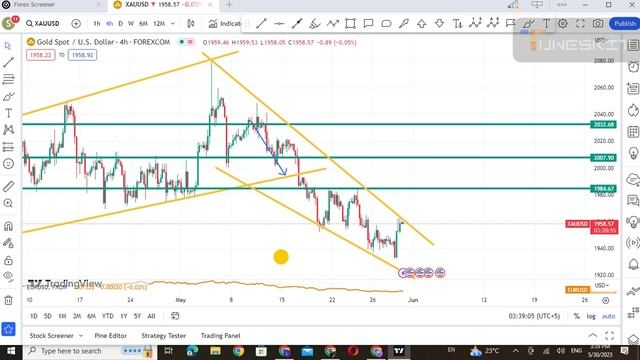Collapse the bottom panel chevron
640x360 pixels.
pyautogui.click(x=593, y=336)
